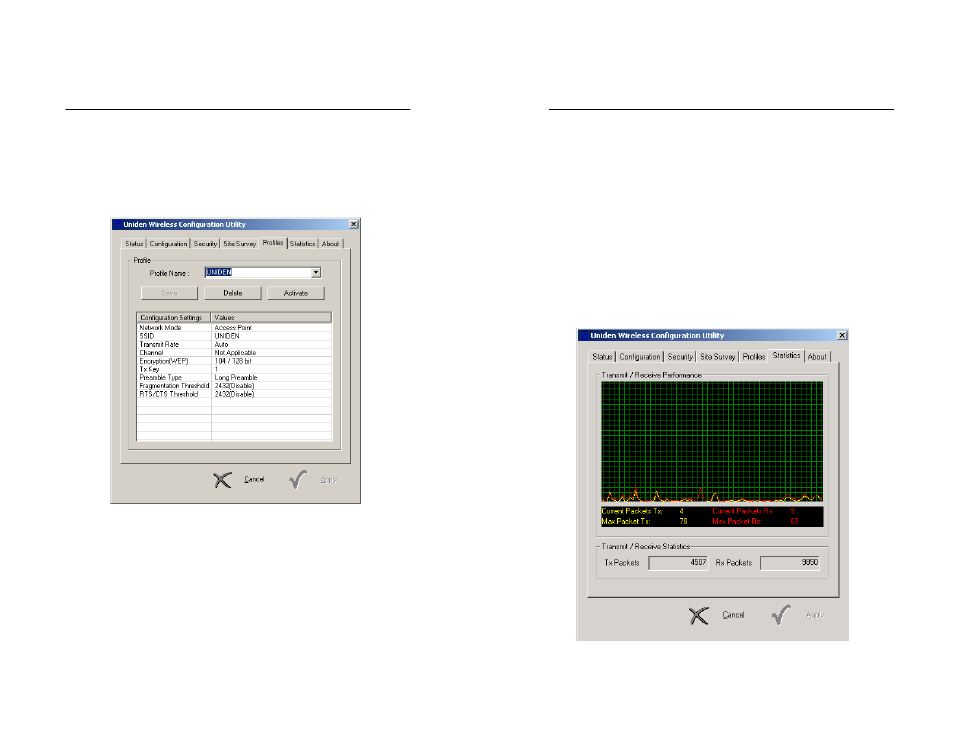Click the Tx Packets value field
The width and height of the screenshot is (954, 738).
coord(678,563)
